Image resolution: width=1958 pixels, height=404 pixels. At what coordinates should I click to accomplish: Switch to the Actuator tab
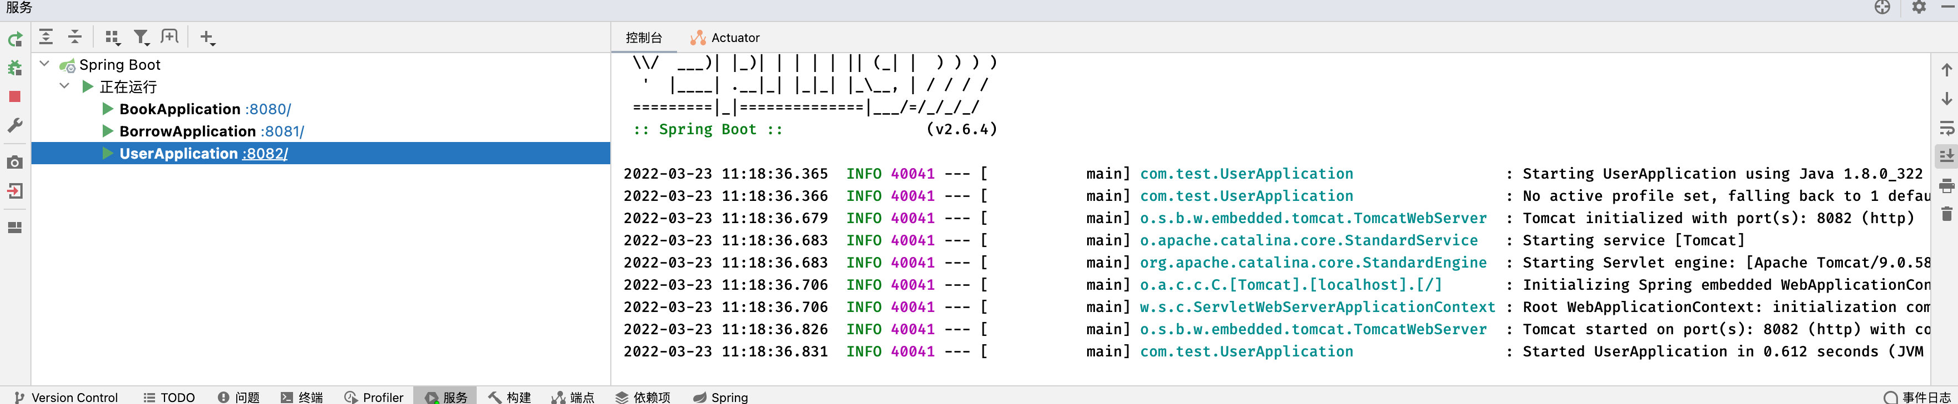click(x=725, y=37)
